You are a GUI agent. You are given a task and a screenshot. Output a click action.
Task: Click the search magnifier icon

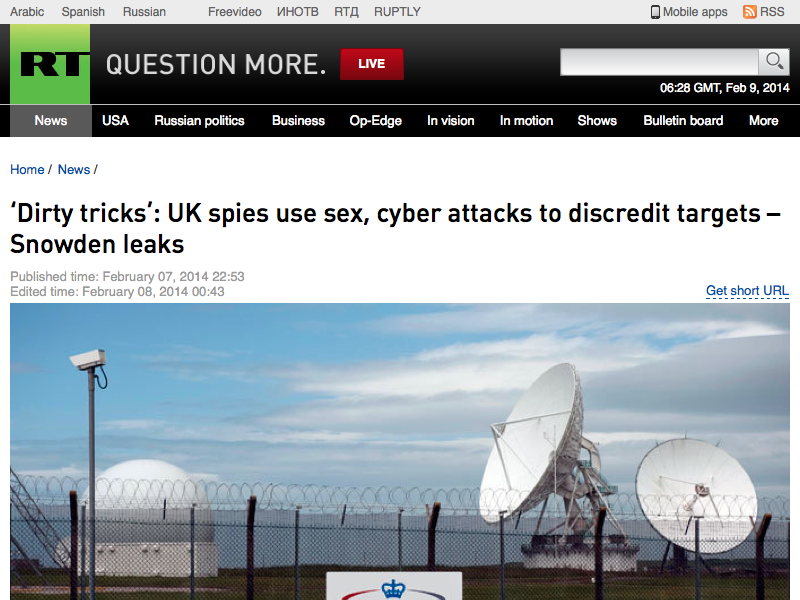point(774,62)
